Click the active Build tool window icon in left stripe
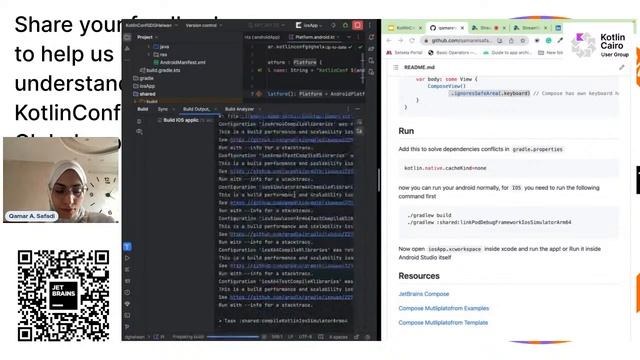 [127, 247]
